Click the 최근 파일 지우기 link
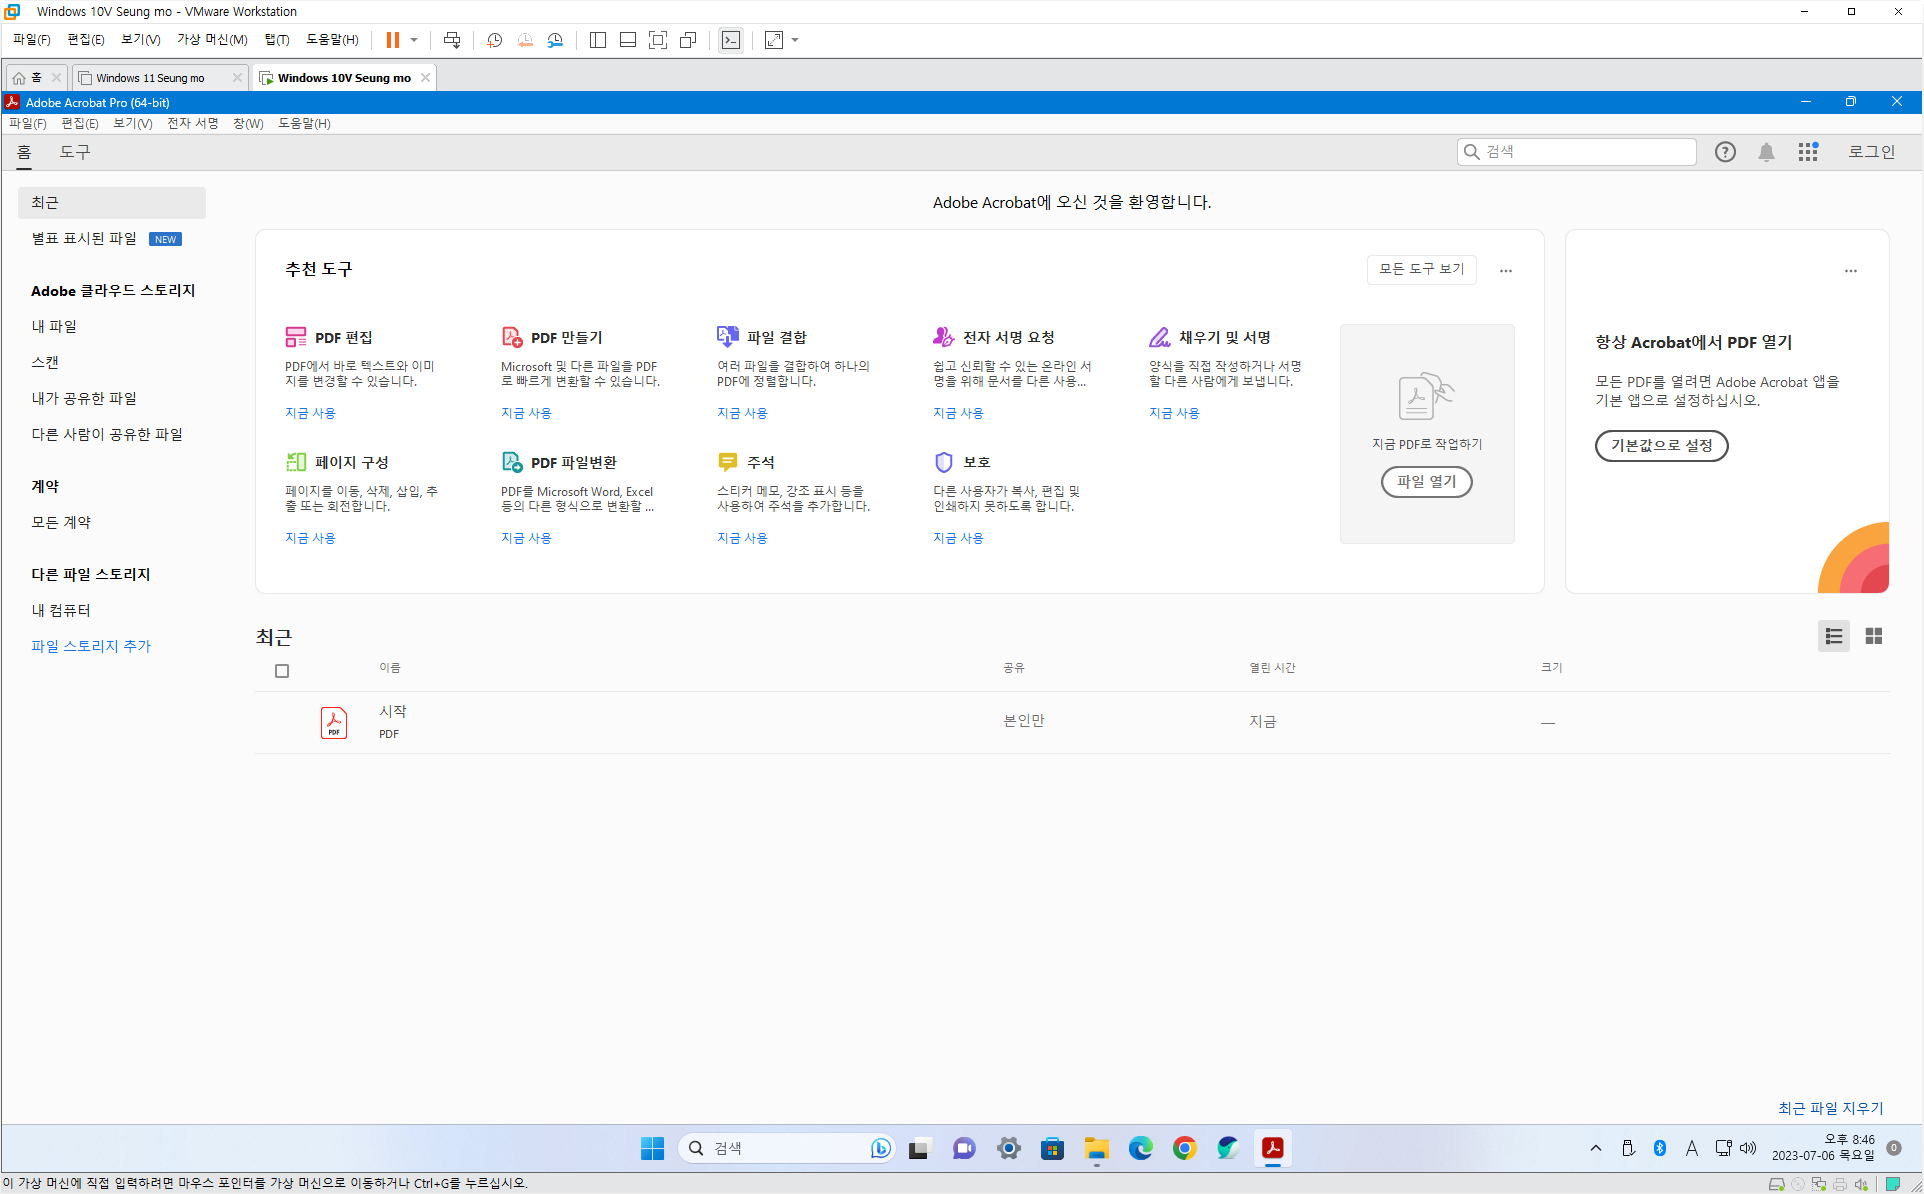The width and height of the screenshot is (1924, 1194). coord(1830,1108)
